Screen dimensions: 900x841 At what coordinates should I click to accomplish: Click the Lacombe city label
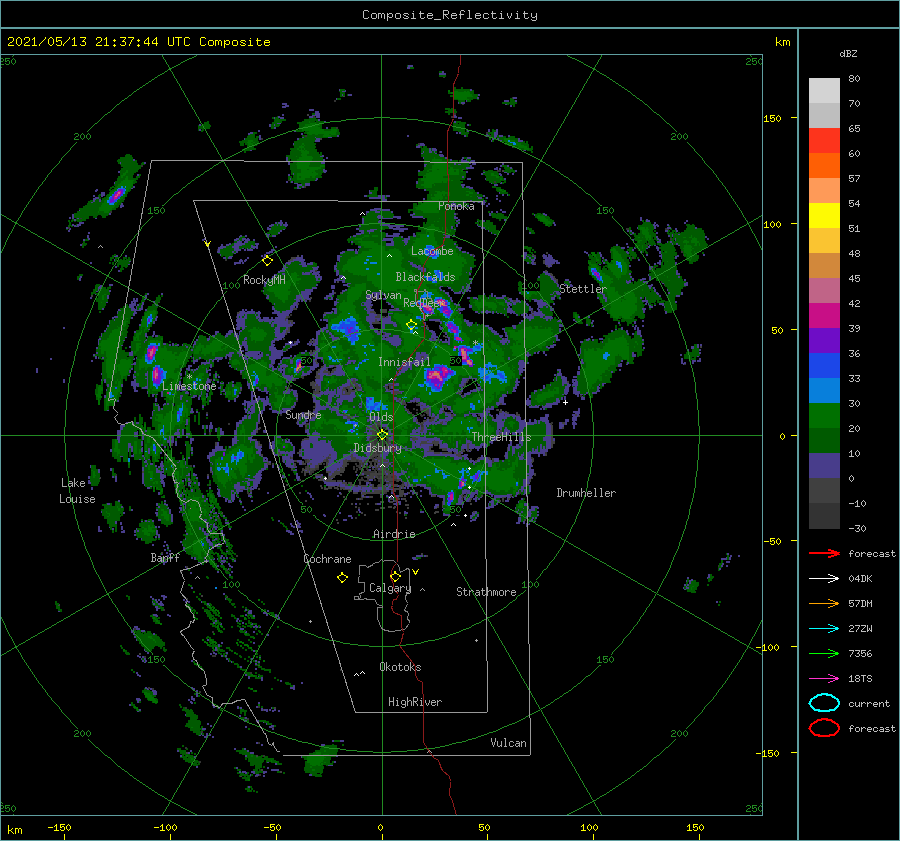(x=432, y=251)
